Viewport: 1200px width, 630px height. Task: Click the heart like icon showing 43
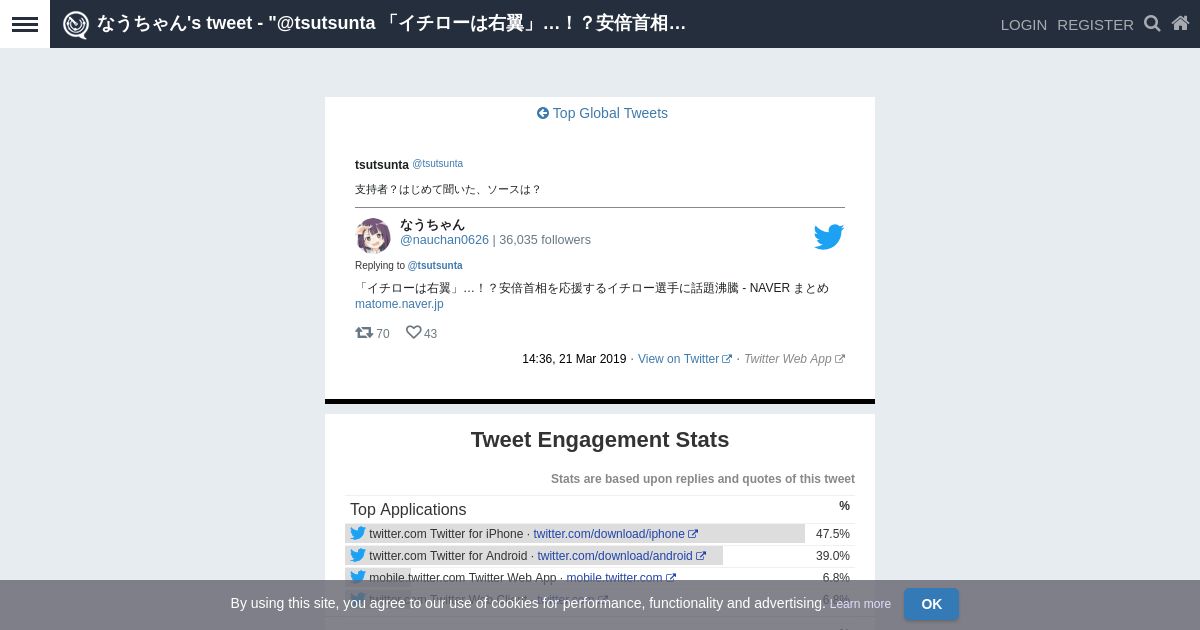coord(413,332)
